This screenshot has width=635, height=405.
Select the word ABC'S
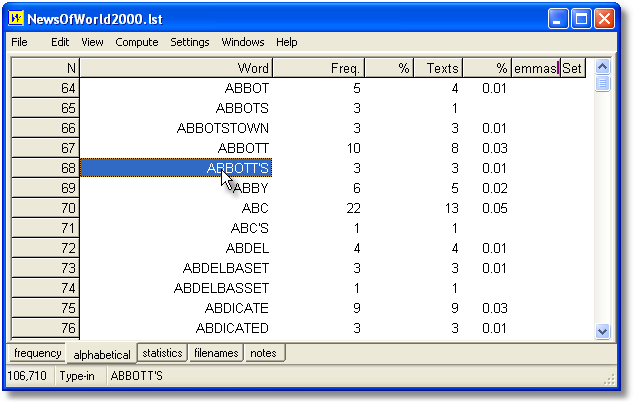(x=249, y=228)
